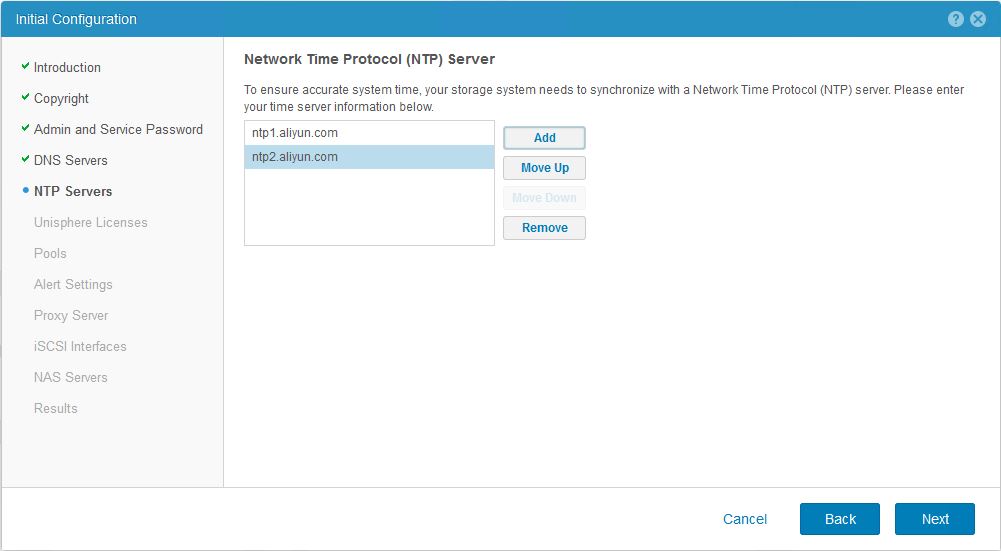Add a new NTP server
The width and height of the screenshot is (1001, 551).
click(544, 138)
